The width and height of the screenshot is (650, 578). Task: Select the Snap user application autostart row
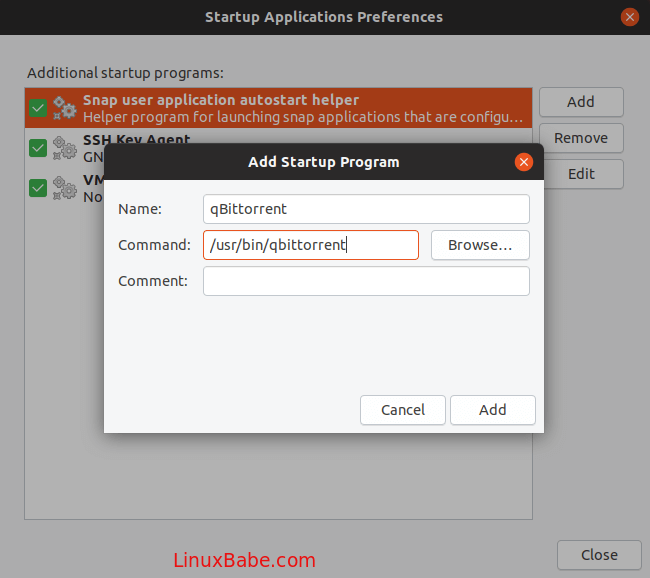pyautogui.click(x=300, y=108)
